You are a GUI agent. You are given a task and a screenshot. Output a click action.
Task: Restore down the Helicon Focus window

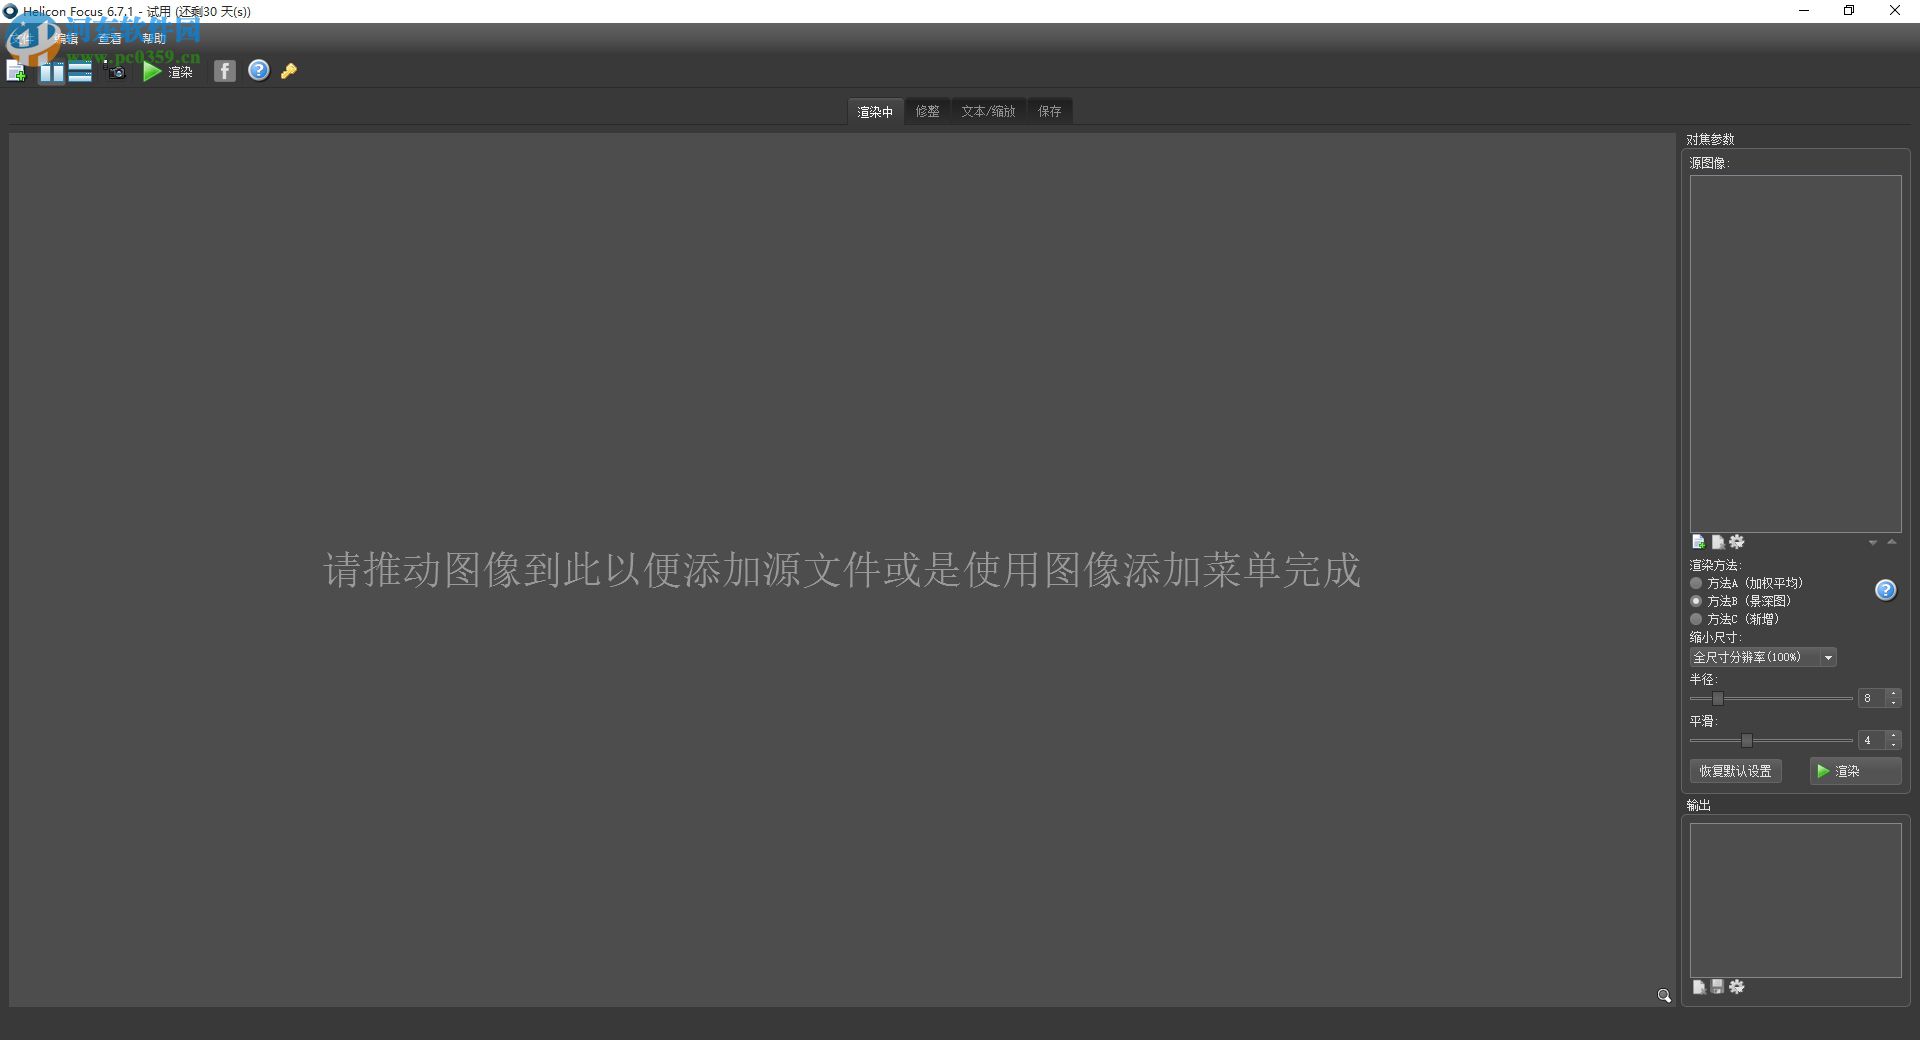pos(1849,11)
